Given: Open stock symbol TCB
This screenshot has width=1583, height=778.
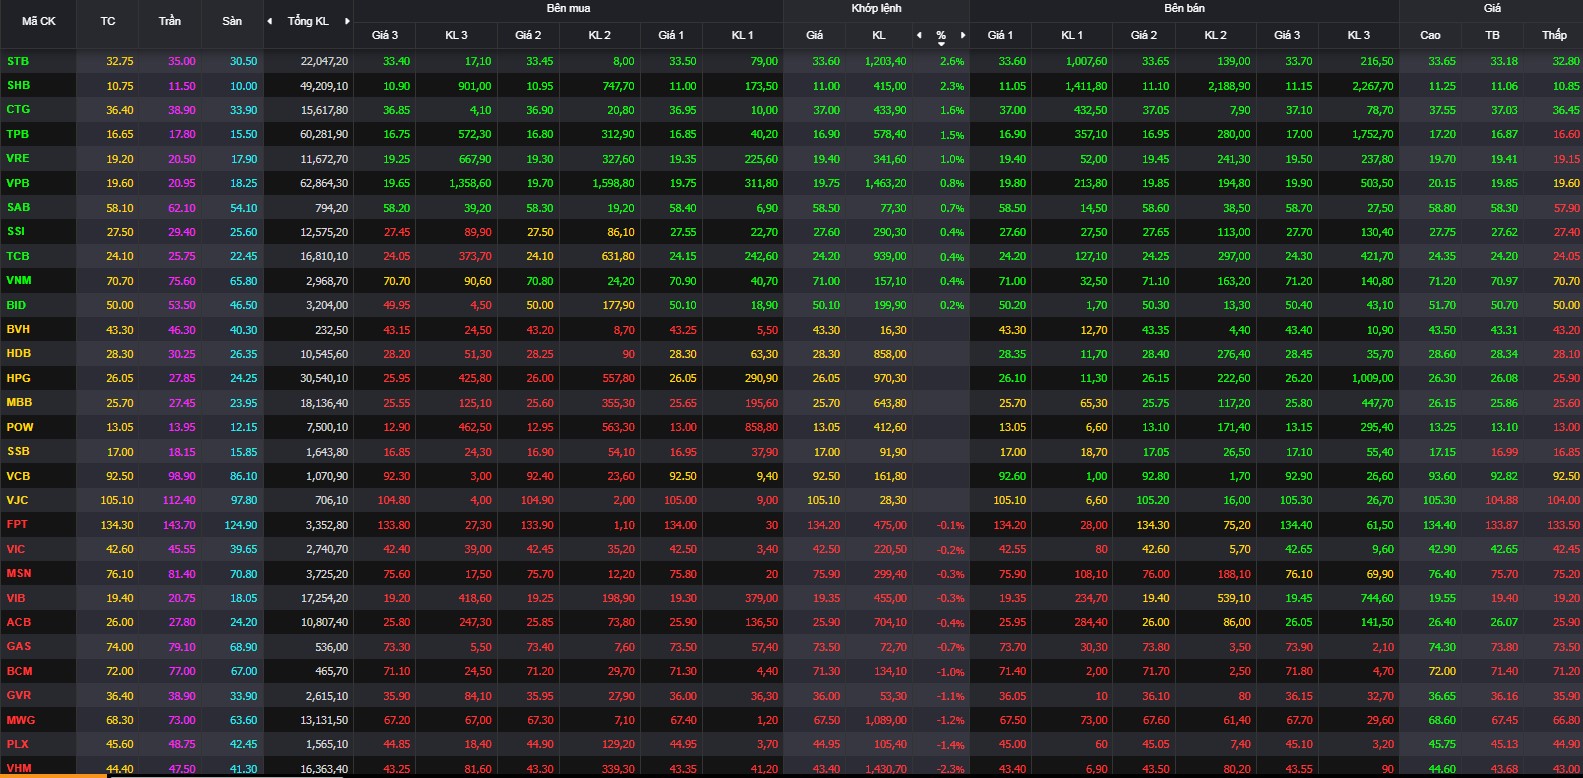Looking at the screenshot, I should 18,256.
